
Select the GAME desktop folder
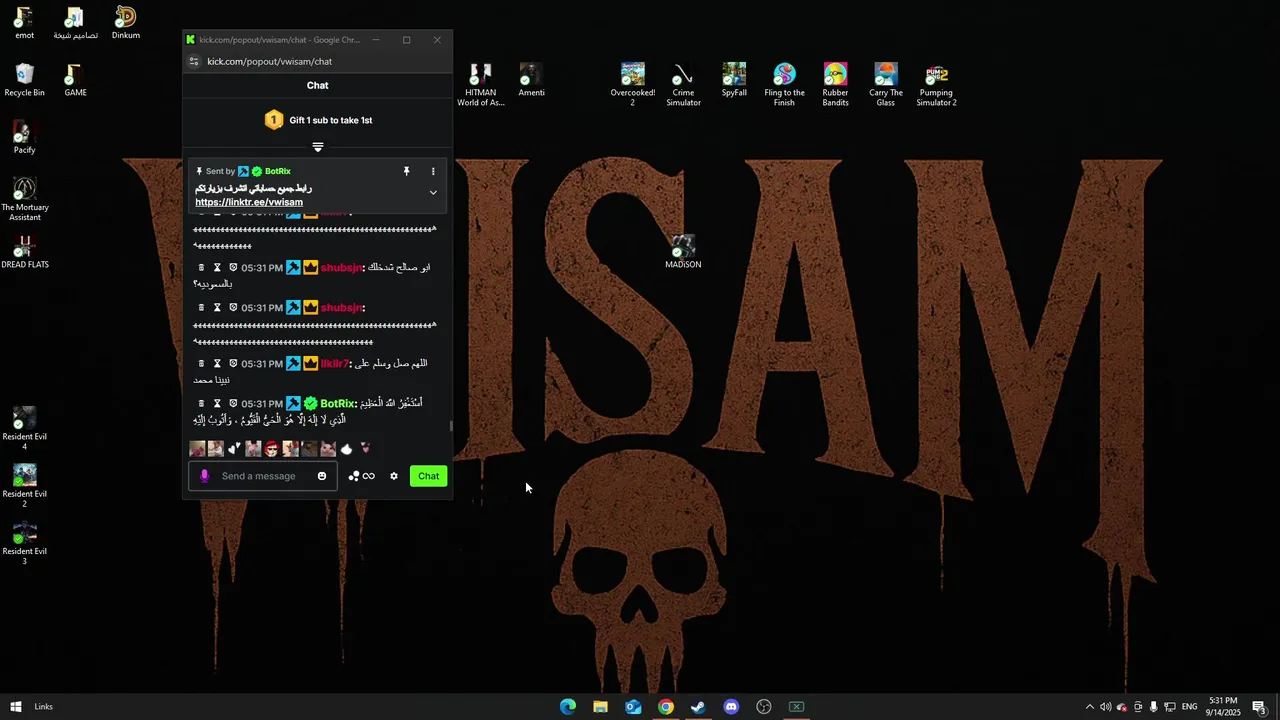(x=75, y=81)
